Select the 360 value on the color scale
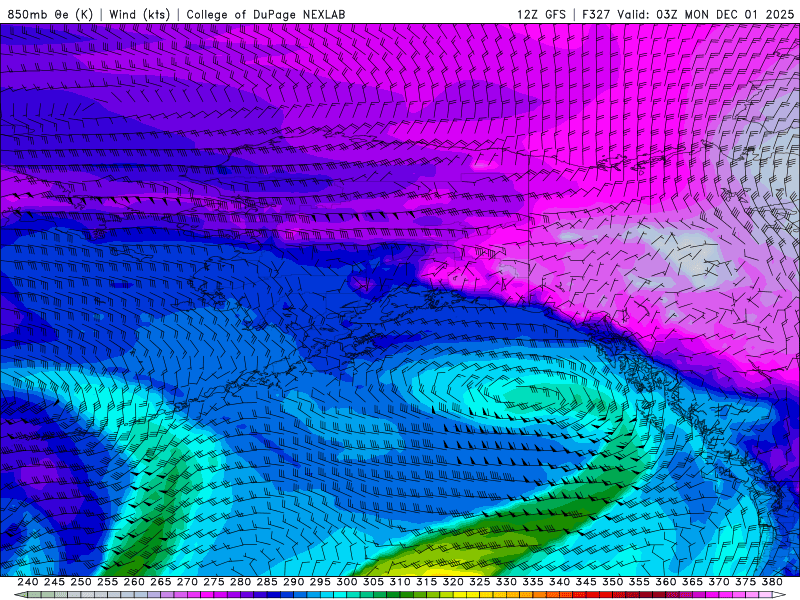Image resolution: width=800 pixels, height=600 pixels. coord(666,582)
